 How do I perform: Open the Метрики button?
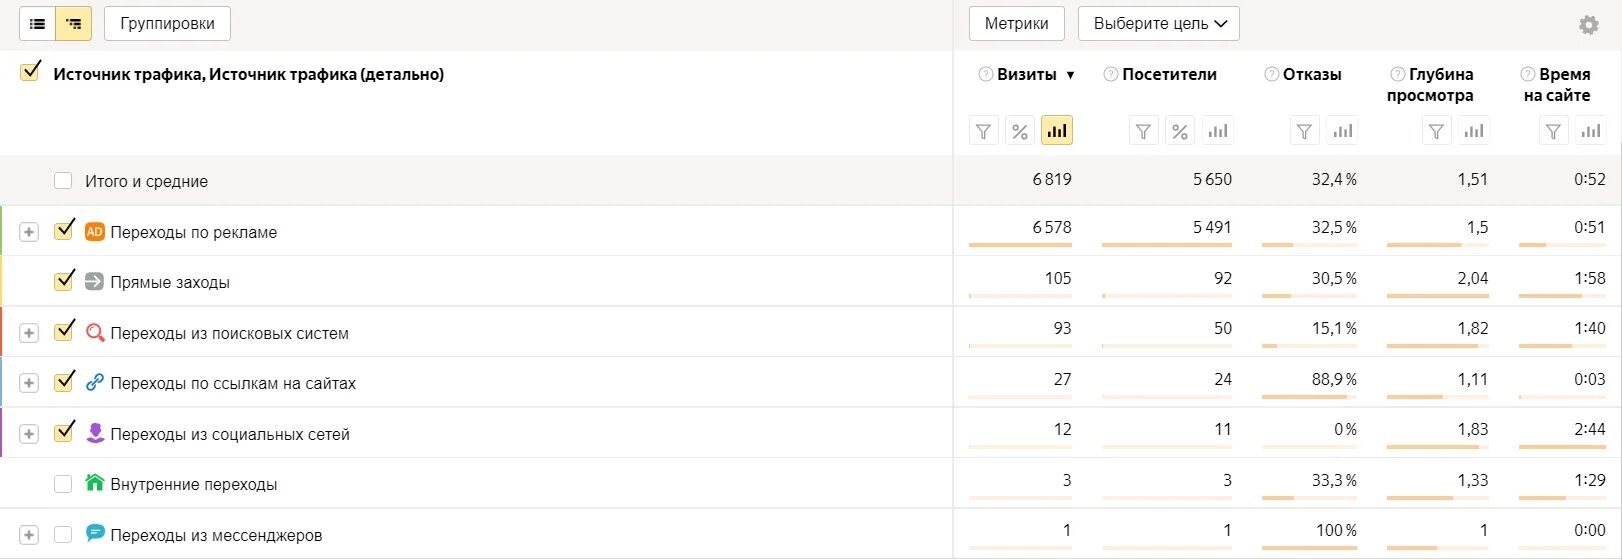tap(1016, 24)
